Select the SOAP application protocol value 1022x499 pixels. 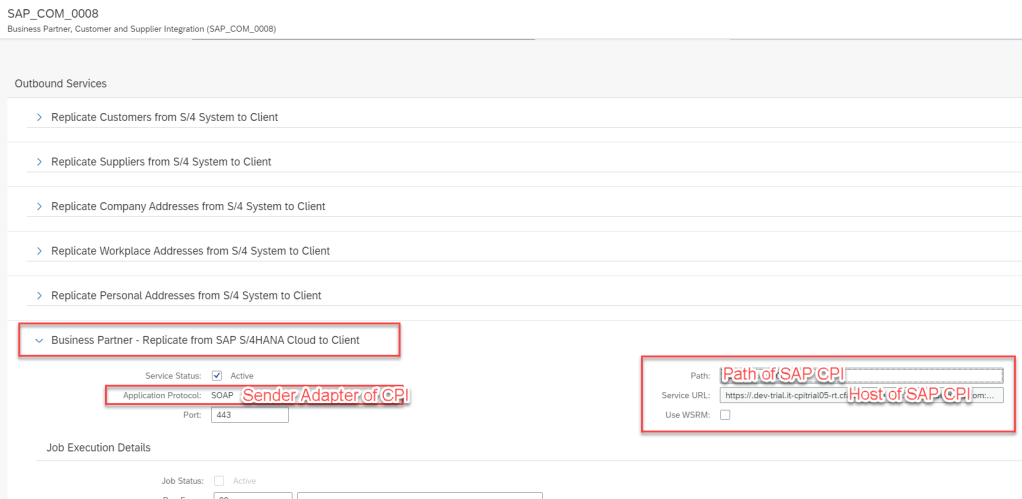coord(222,395)
